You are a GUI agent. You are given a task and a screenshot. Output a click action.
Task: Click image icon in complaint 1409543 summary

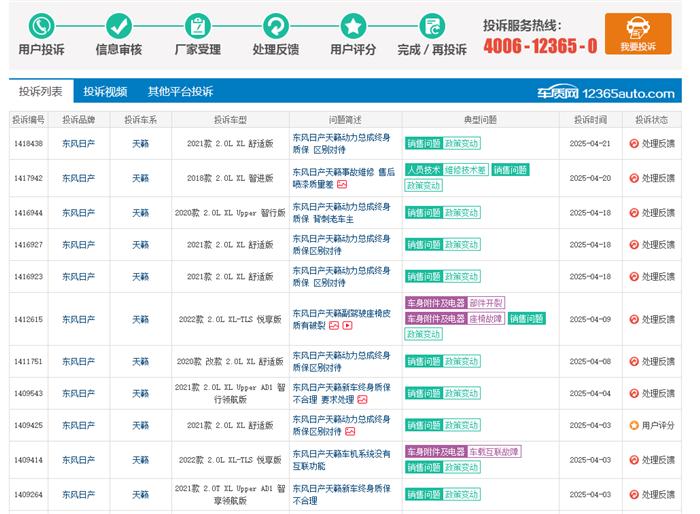362,400
